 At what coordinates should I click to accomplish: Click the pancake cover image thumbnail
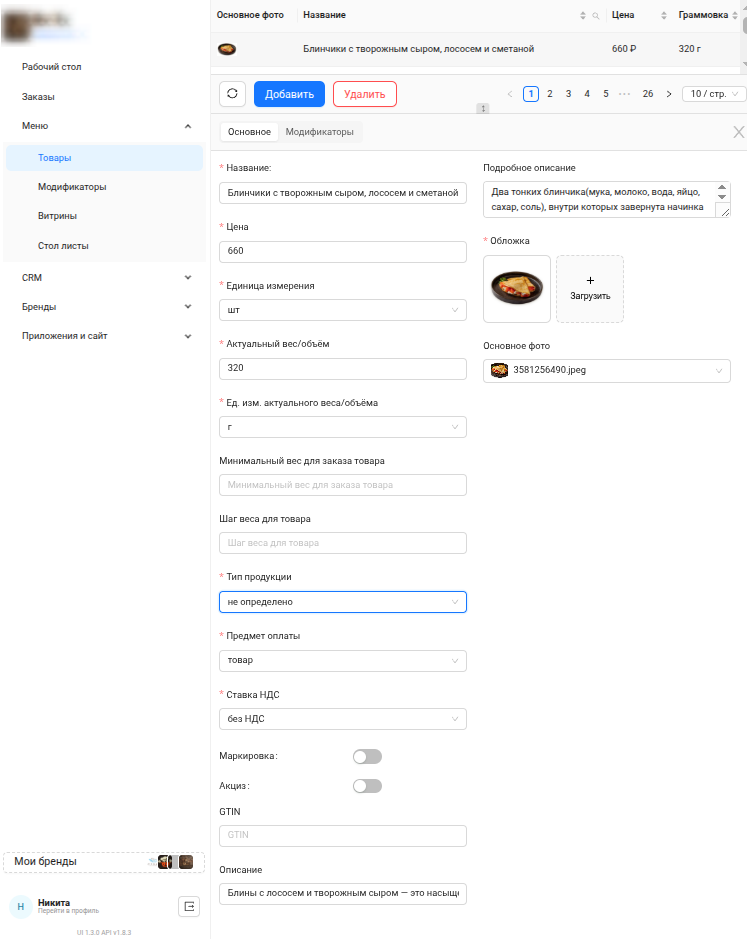pyautogui.click(x=517, y=289)
